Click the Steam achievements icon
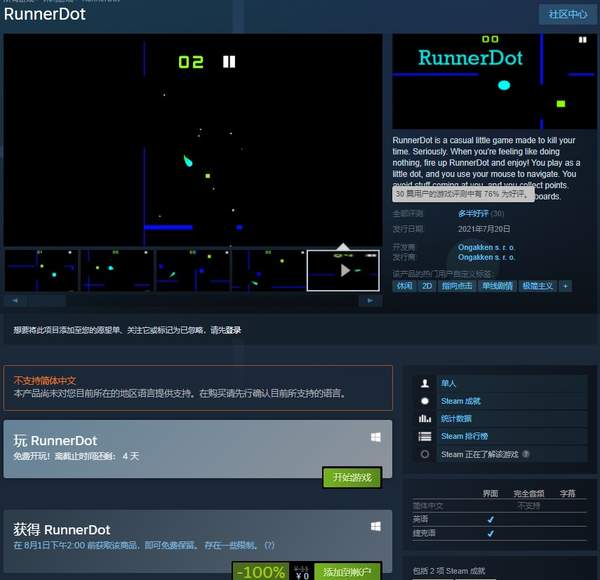The image size is (600, 580). click(x=425, y=401)
